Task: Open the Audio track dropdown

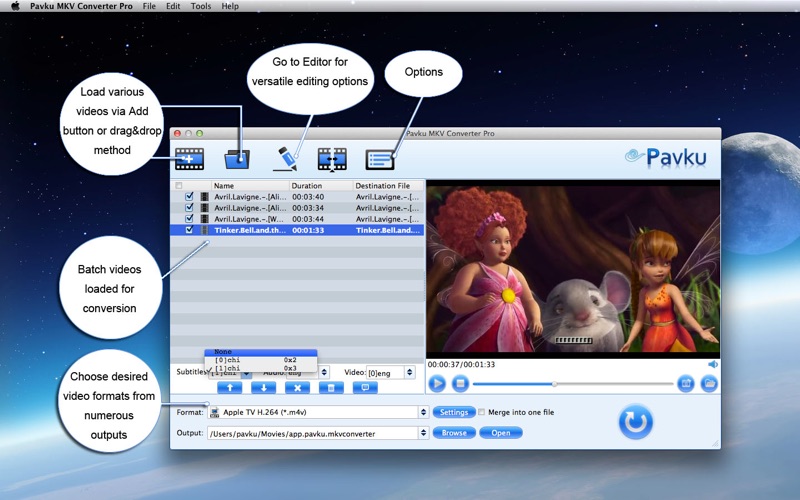Action: point(324,373)
